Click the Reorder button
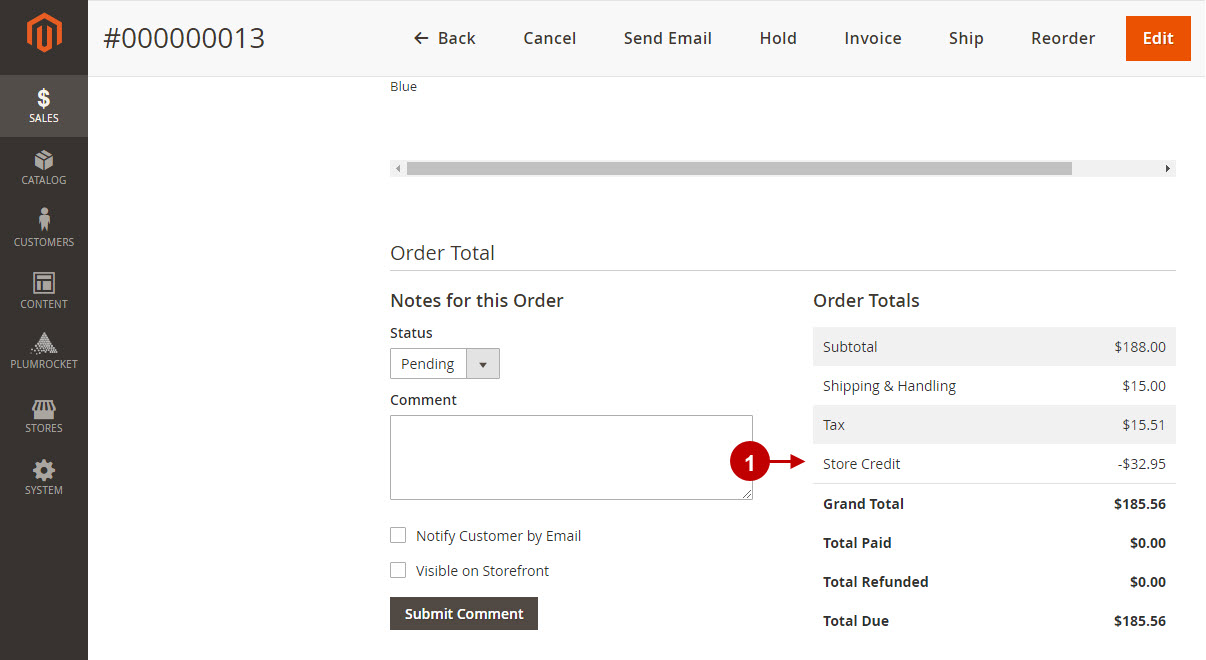Viewport: 1206px width, 660px height. pyautogui.click(x=1063, y=38)
